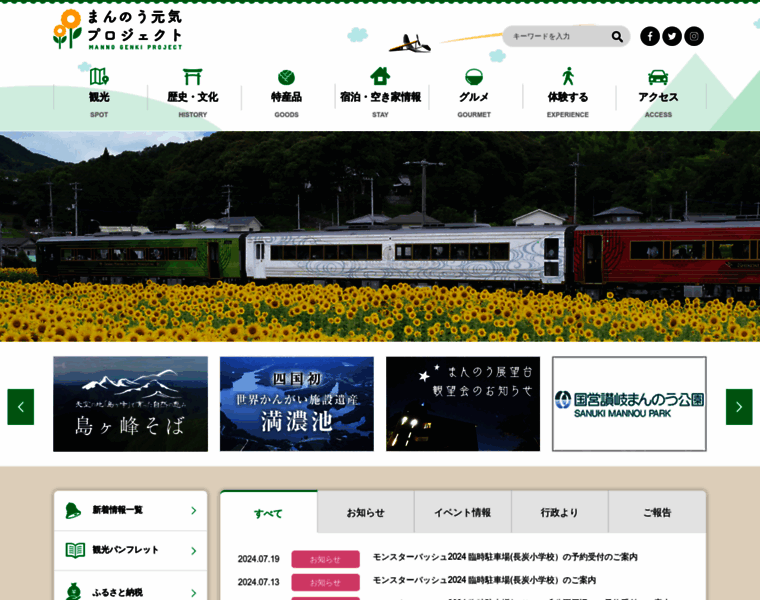Open 新着情報一覧 sidebar link
Image resolution: width=760 pixels, height=600 pixels.
coord(130,510)
